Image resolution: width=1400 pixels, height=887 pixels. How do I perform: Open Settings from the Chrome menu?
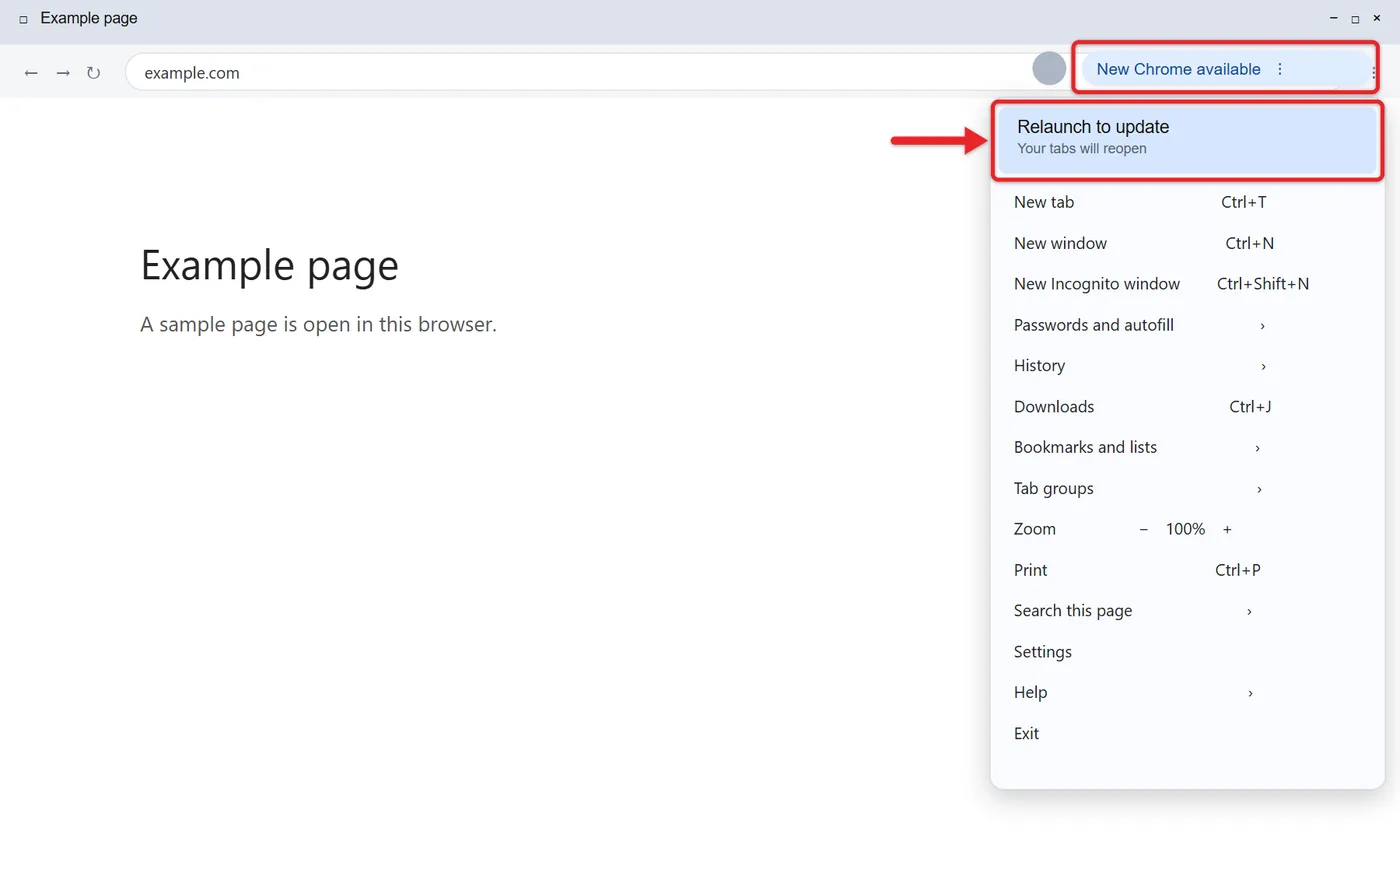(x=1187, y=652)
